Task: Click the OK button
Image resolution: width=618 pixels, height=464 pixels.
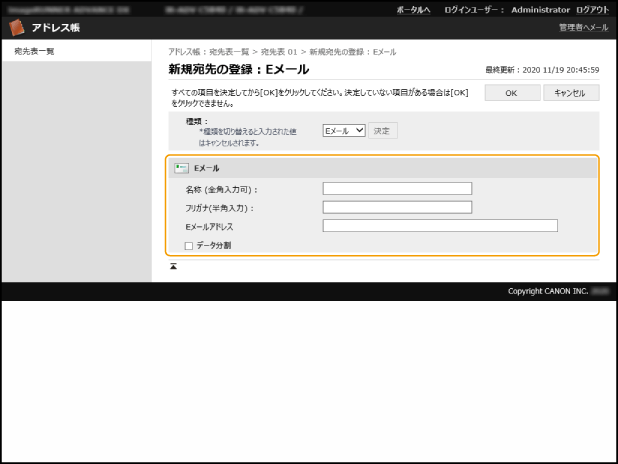Action: 510,93
